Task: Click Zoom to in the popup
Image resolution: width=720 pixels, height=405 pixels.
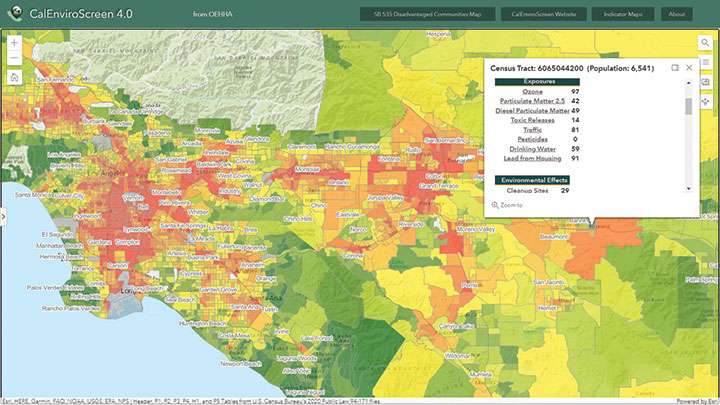Action: tap(510, 205)
